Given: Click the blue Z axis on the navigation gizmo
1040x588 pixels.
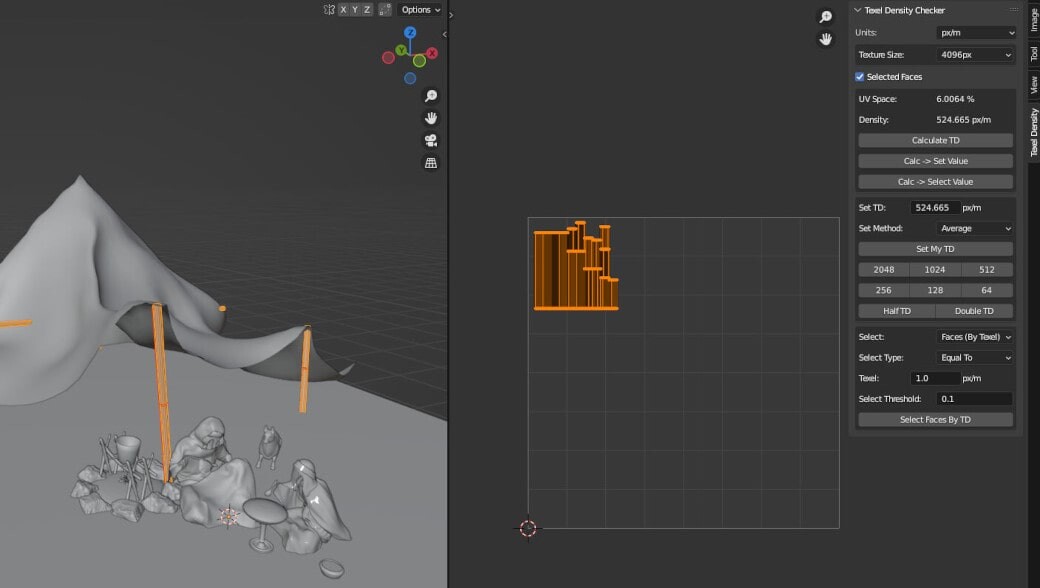Looking at the screenshot, I should click(410, 31).
